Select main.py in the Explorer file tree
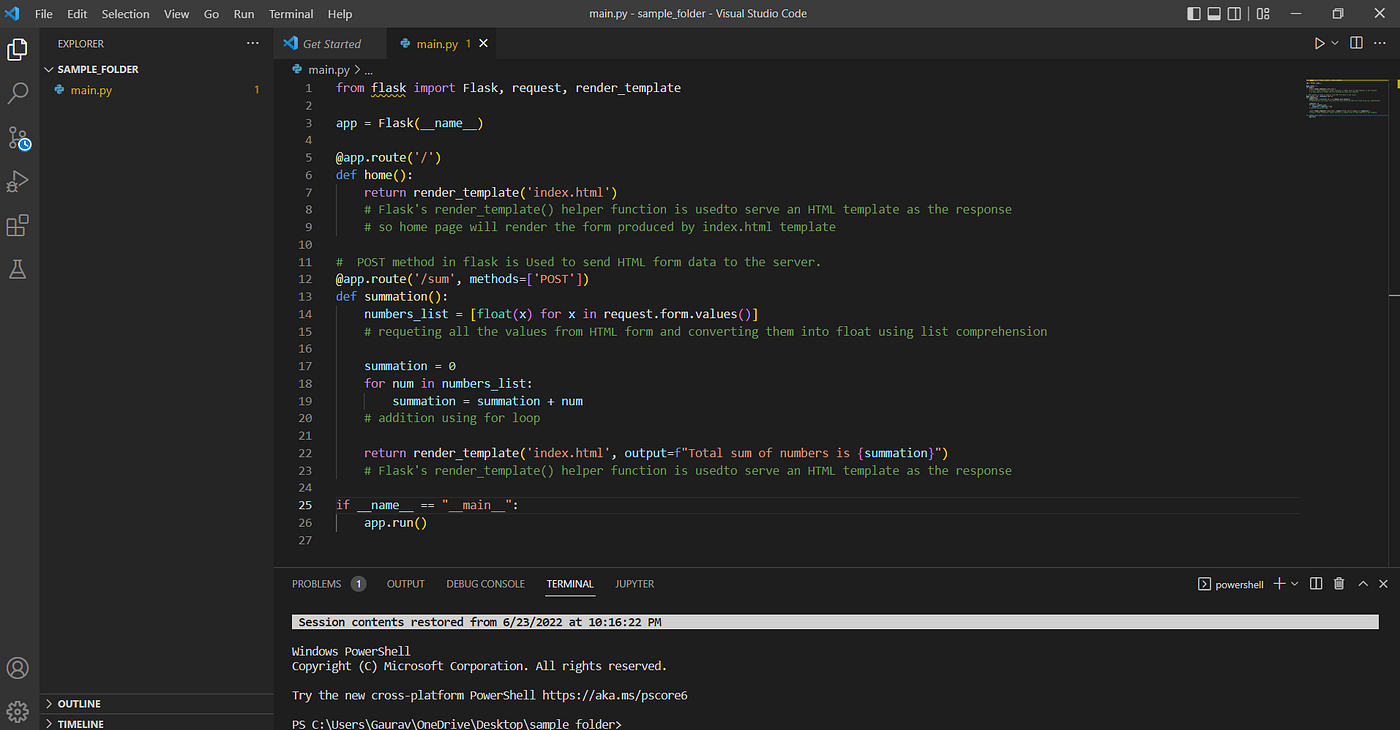 (91, 90)
